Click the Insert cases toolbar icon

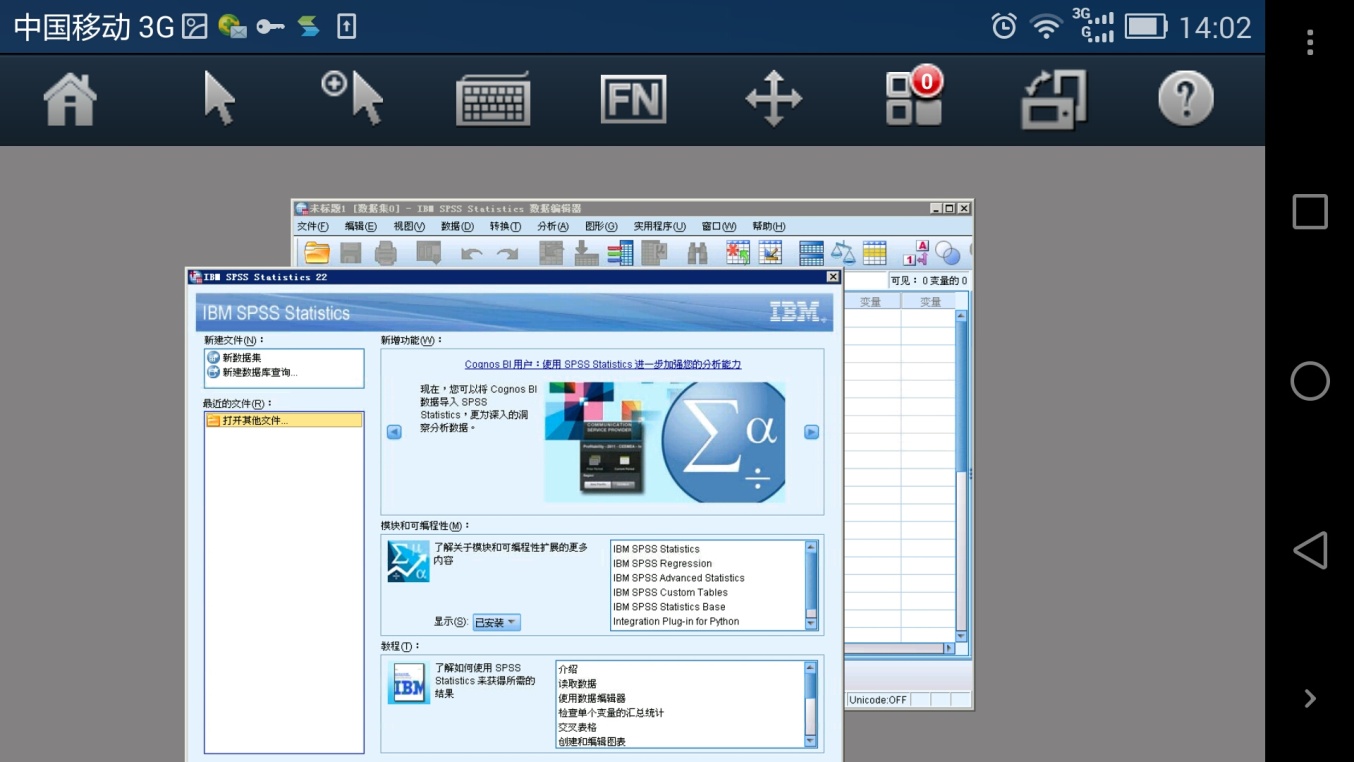tap(738, 253)
